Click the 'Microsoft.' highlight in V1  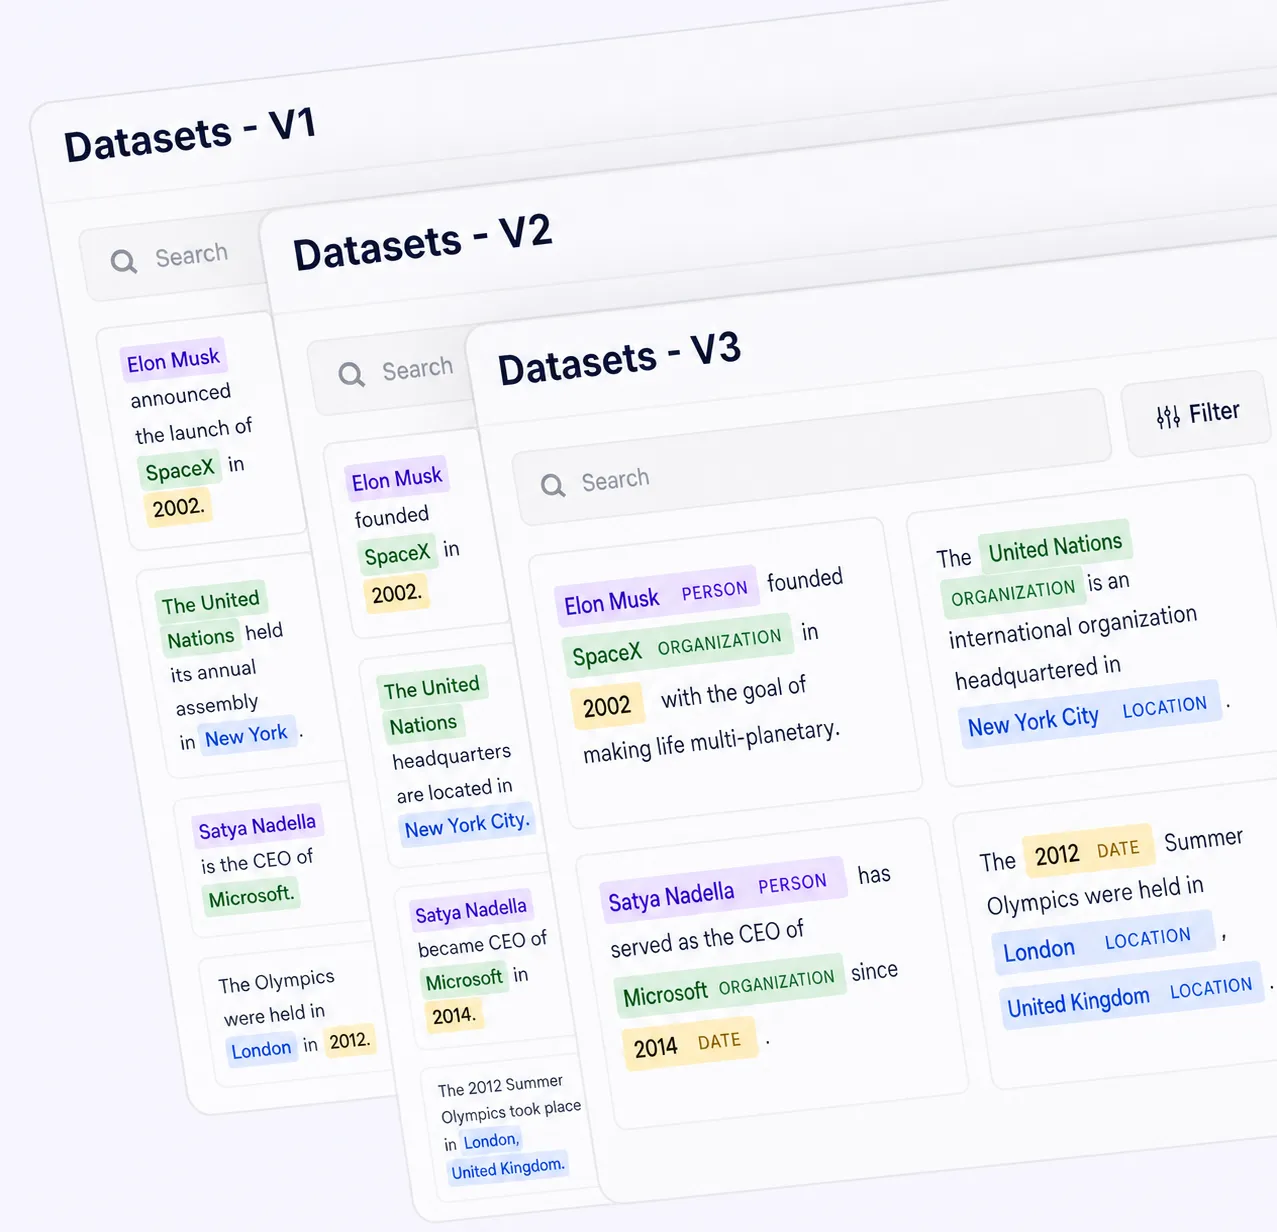pos(252,895)
